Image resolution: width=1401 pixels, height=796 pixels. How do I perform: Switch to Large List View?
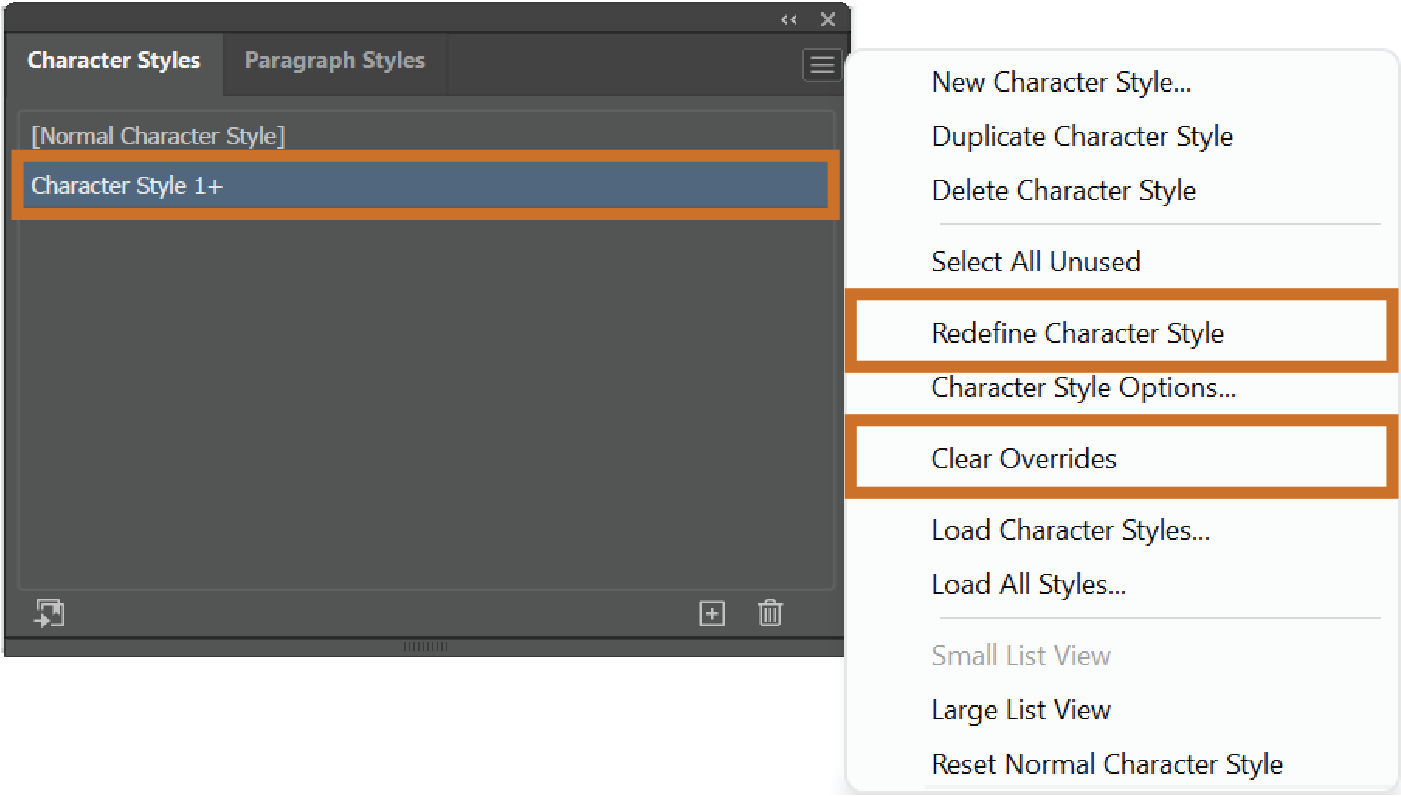click(1020, 710)
